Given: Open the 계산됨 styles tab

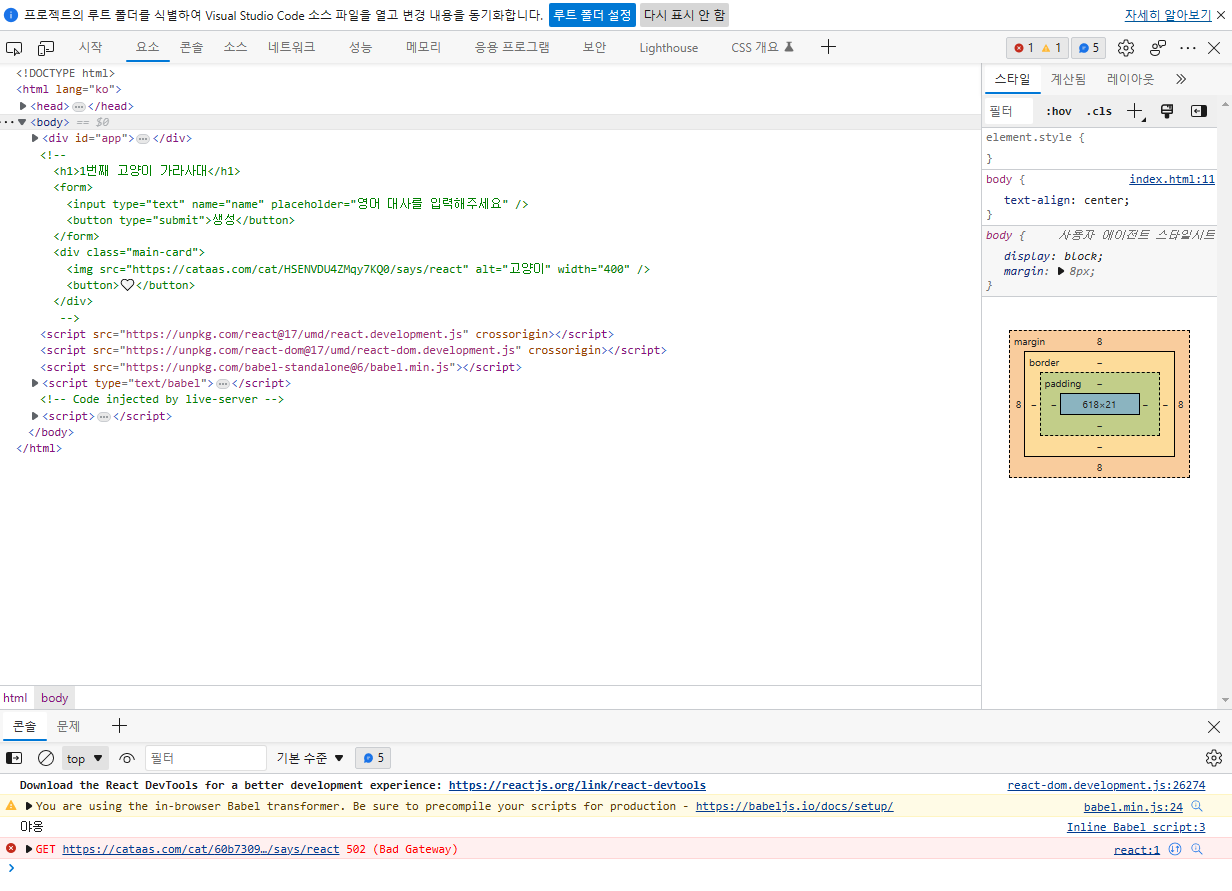Looking at the screenshot, I should point(1068,79).
